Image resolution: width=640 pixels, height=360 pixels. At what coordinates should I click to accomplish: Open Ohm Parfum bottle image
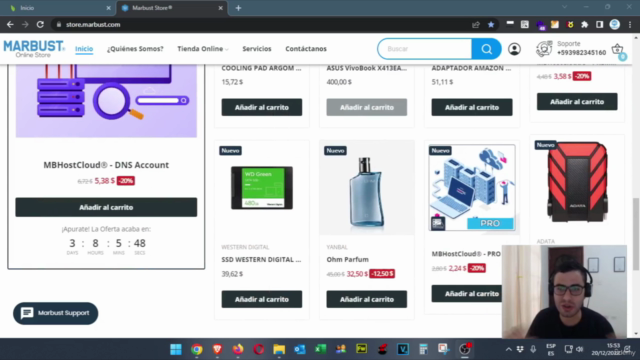(x=366, y=191)
